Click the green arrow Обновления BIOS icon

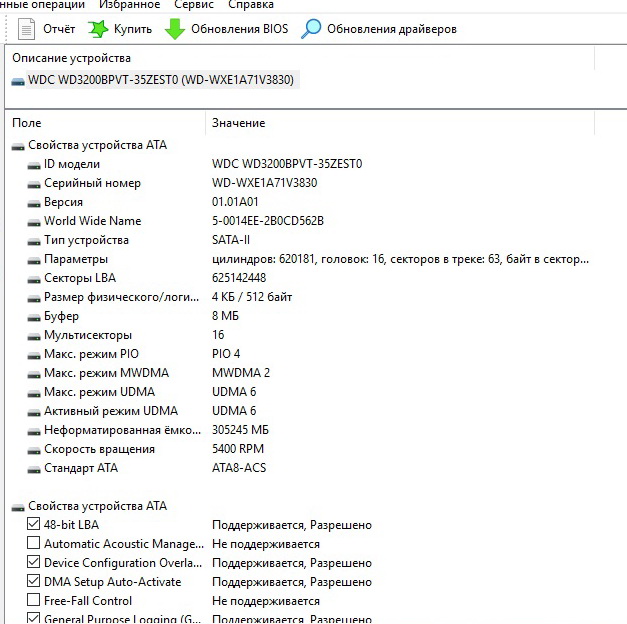pos(175,29)
